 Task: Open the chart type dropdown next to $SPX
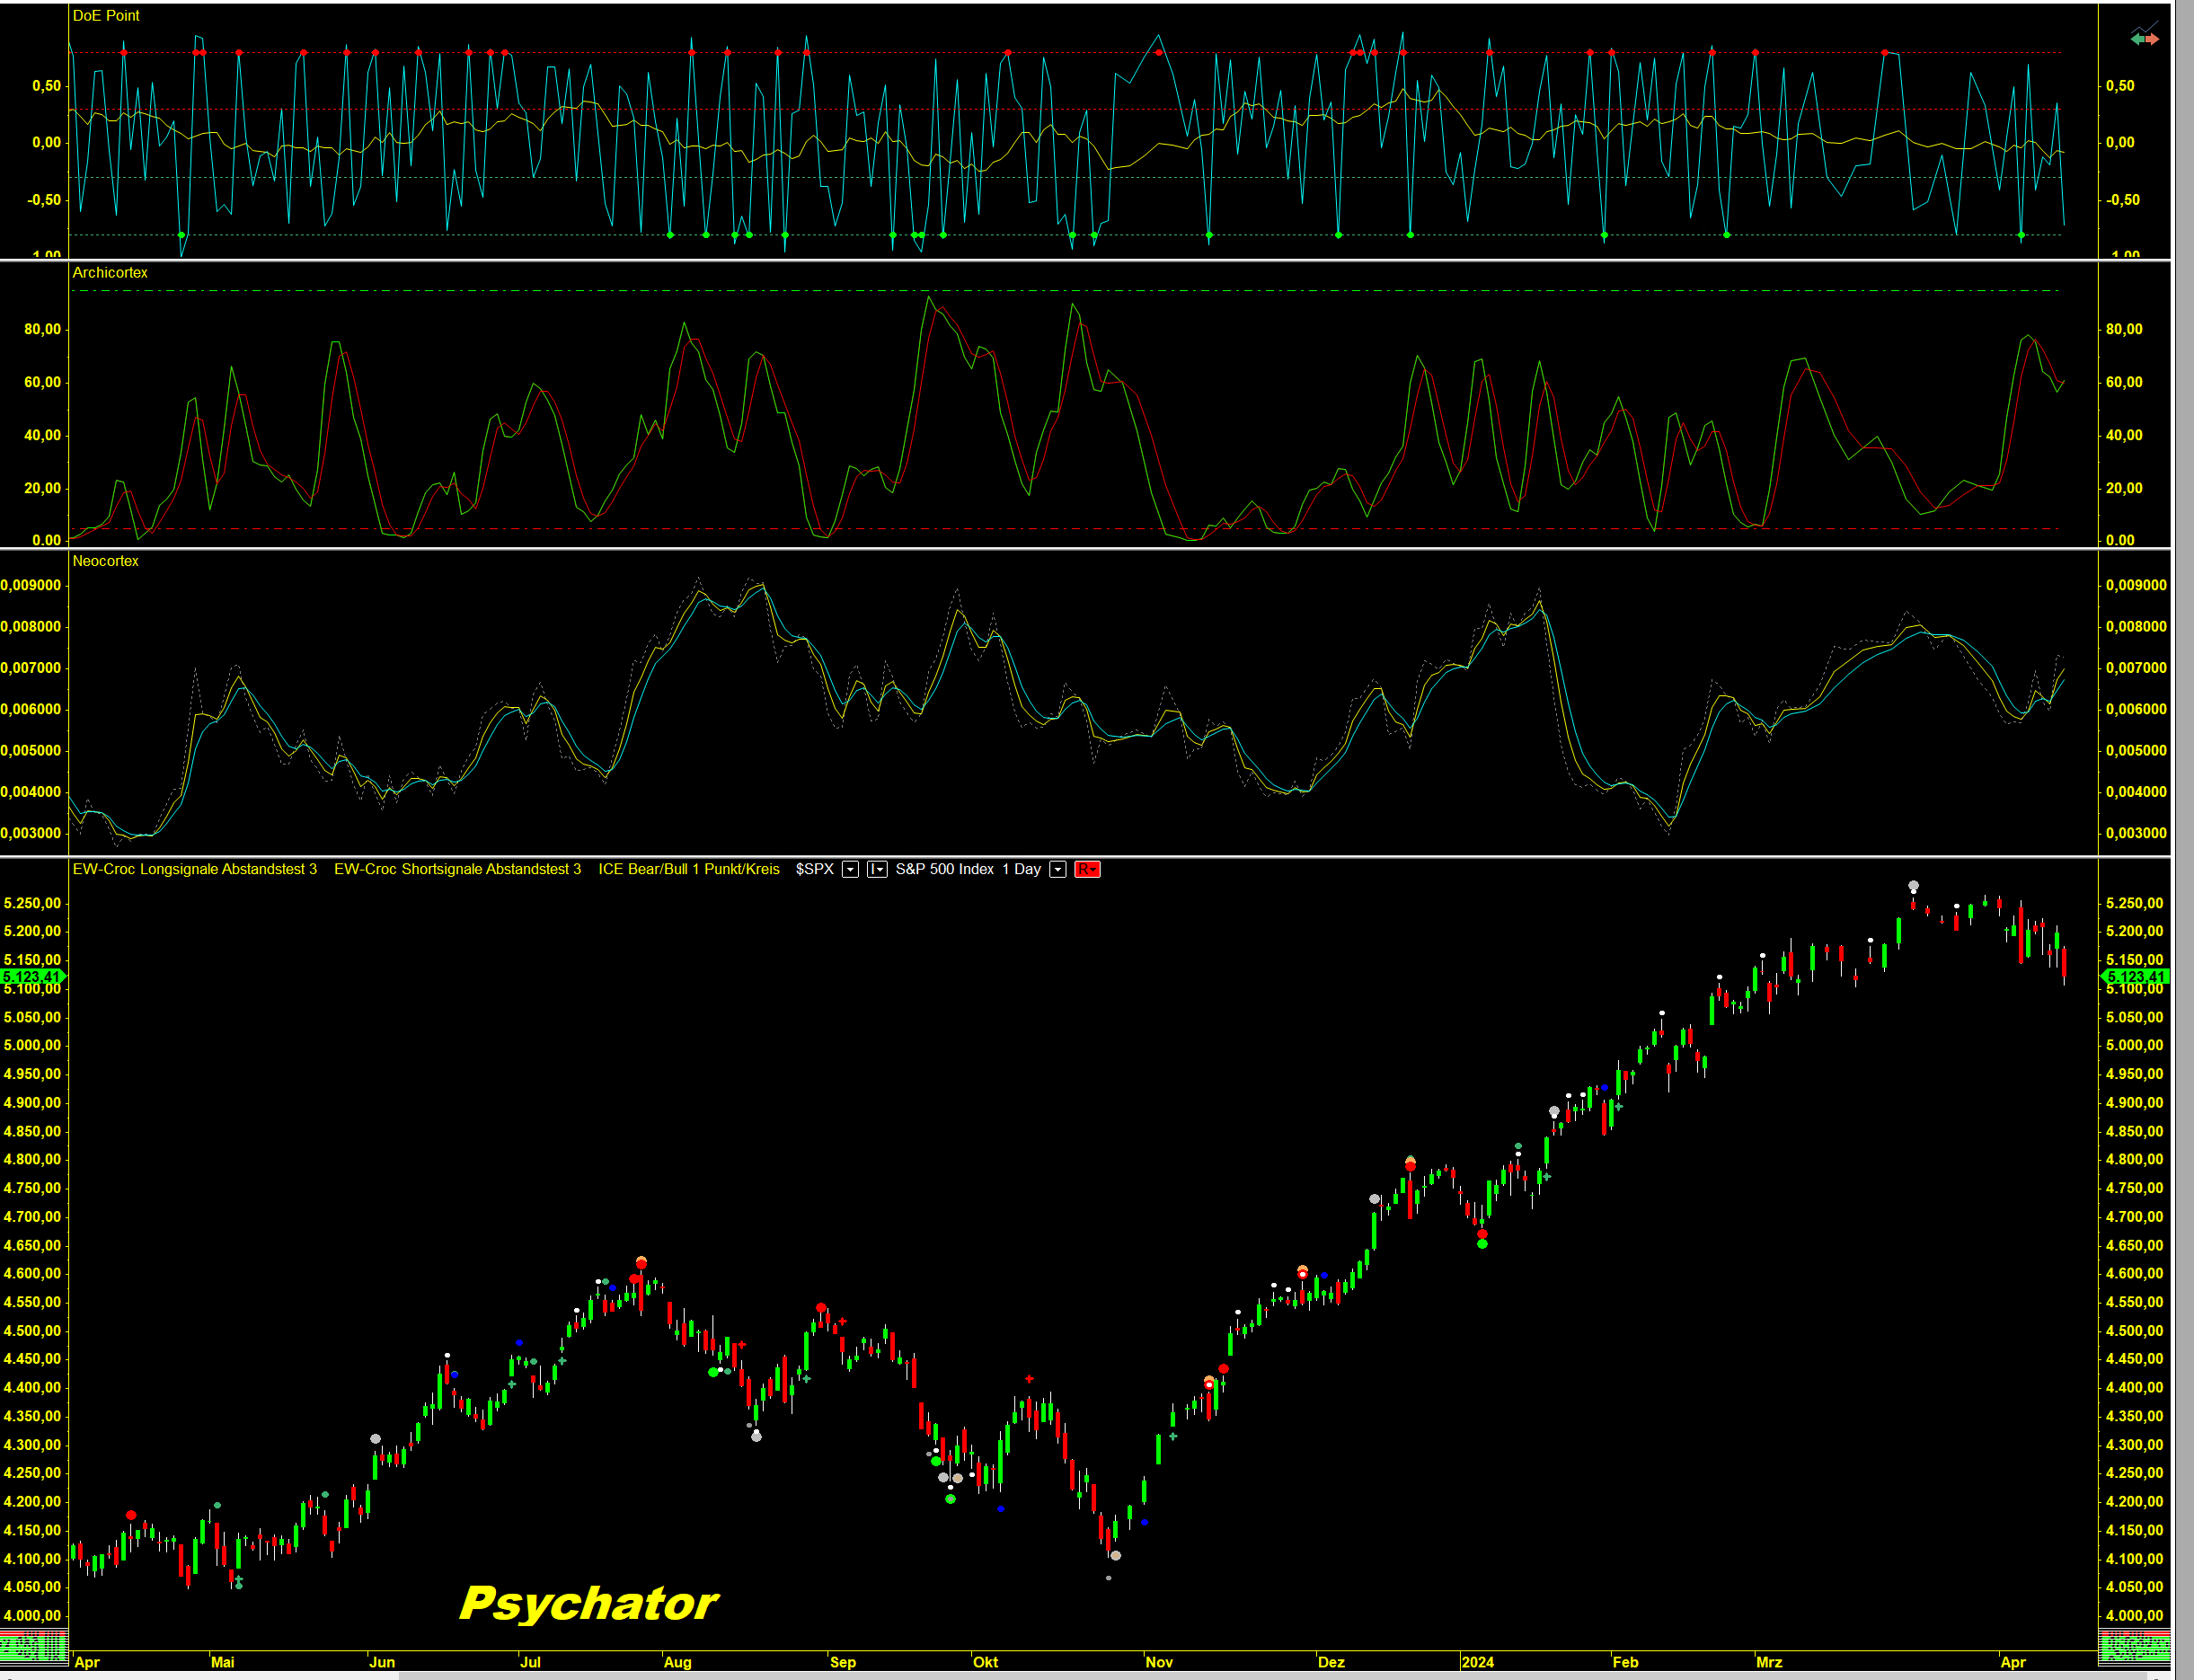(877, 869)
